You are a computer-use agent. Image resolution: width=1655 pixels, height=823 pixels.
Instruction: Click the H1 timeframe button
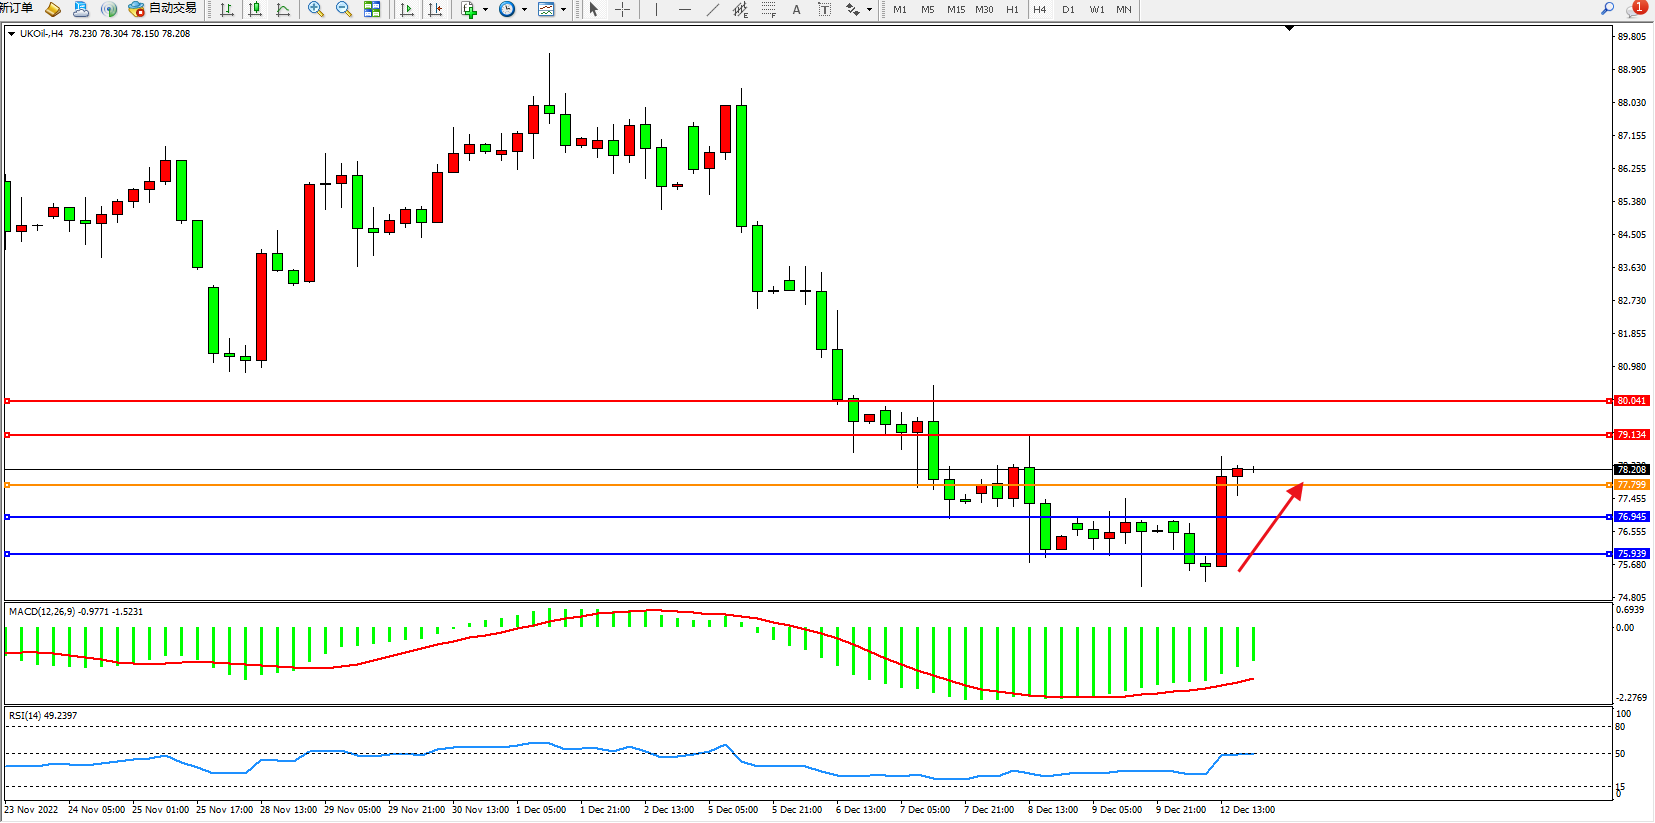[1012, 9]
